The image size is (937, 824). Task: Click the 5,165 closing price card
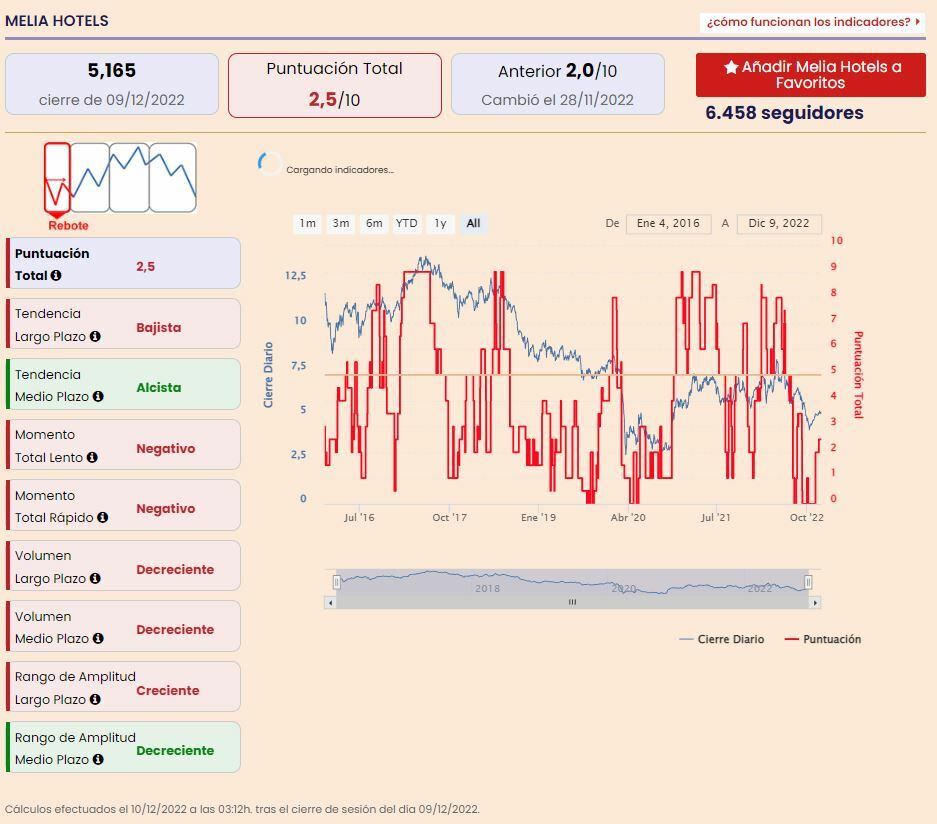coord(112,84)
